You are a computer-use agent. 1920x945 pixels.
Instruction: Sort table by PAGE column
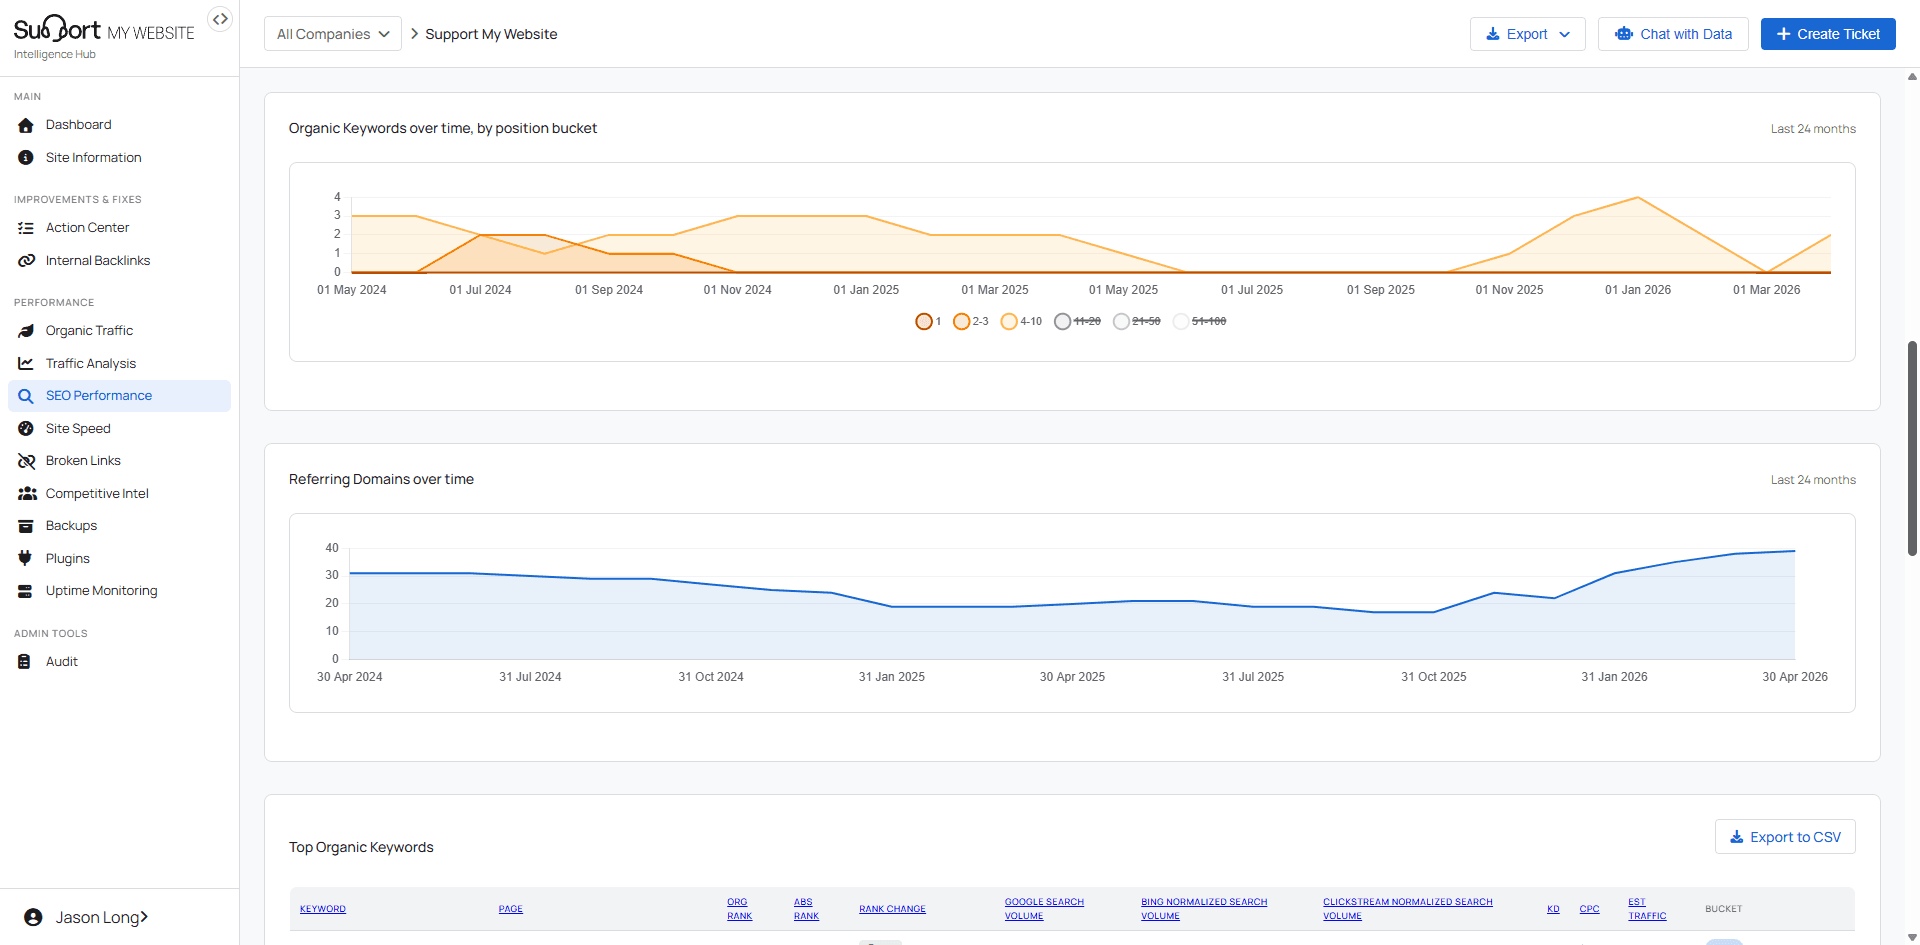[511, 909]
